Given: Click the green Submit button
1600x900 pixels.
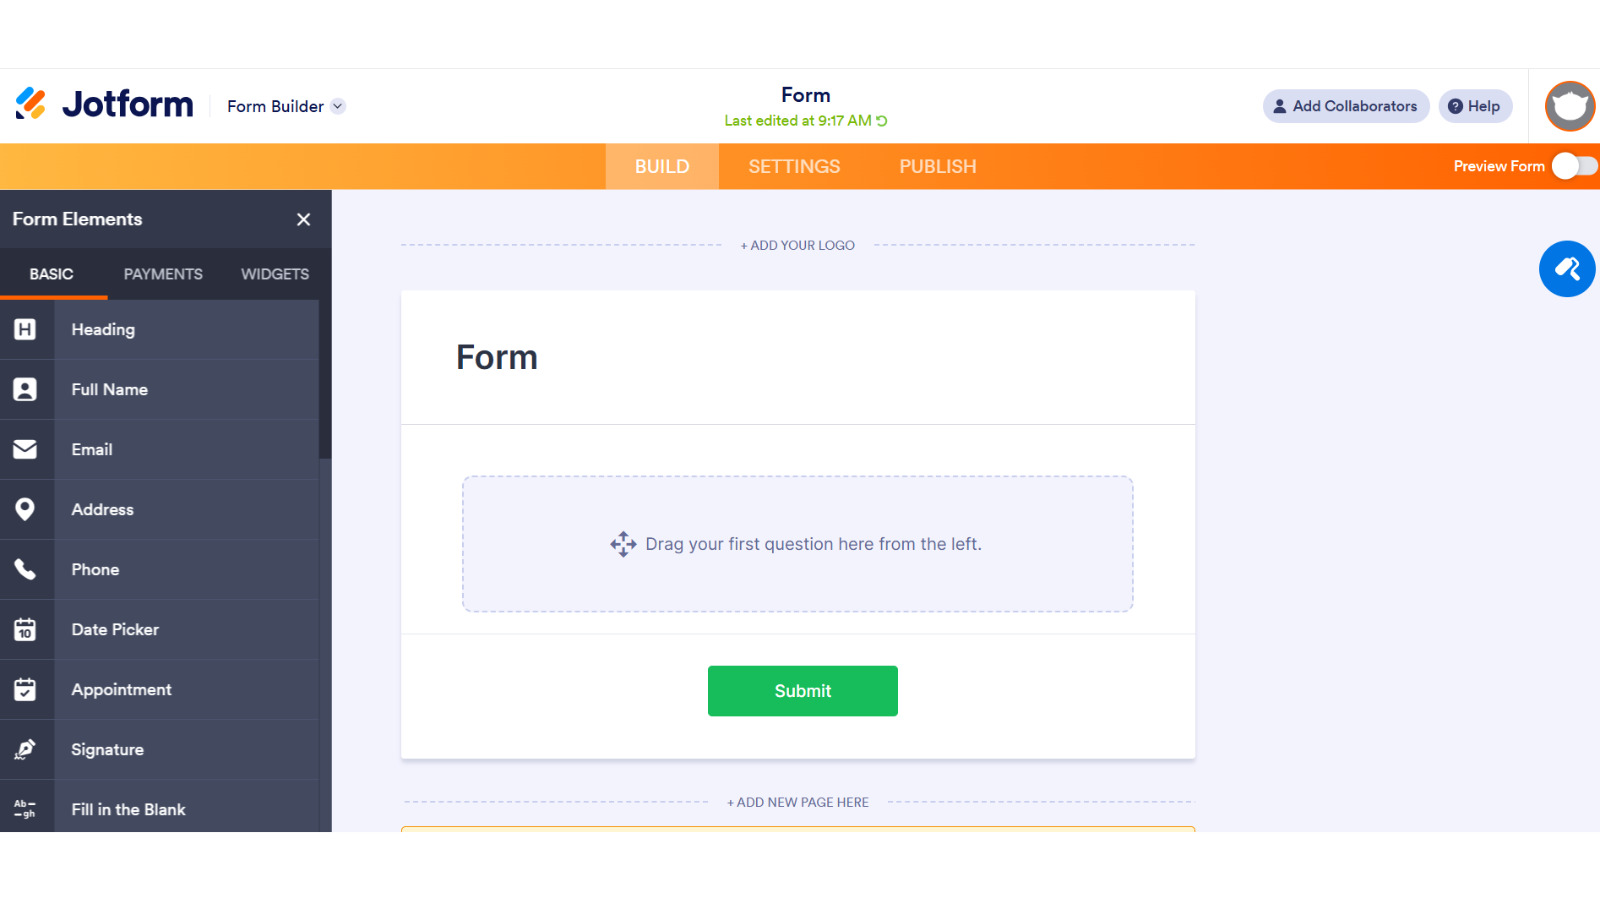Looking at the screenshot, I should pyautogui.click(x=803, y=691).
